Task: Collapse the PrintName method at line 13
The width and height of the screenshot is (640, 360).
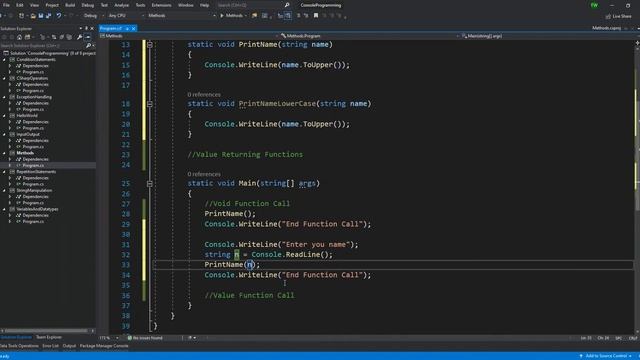Action: [150, 44]
